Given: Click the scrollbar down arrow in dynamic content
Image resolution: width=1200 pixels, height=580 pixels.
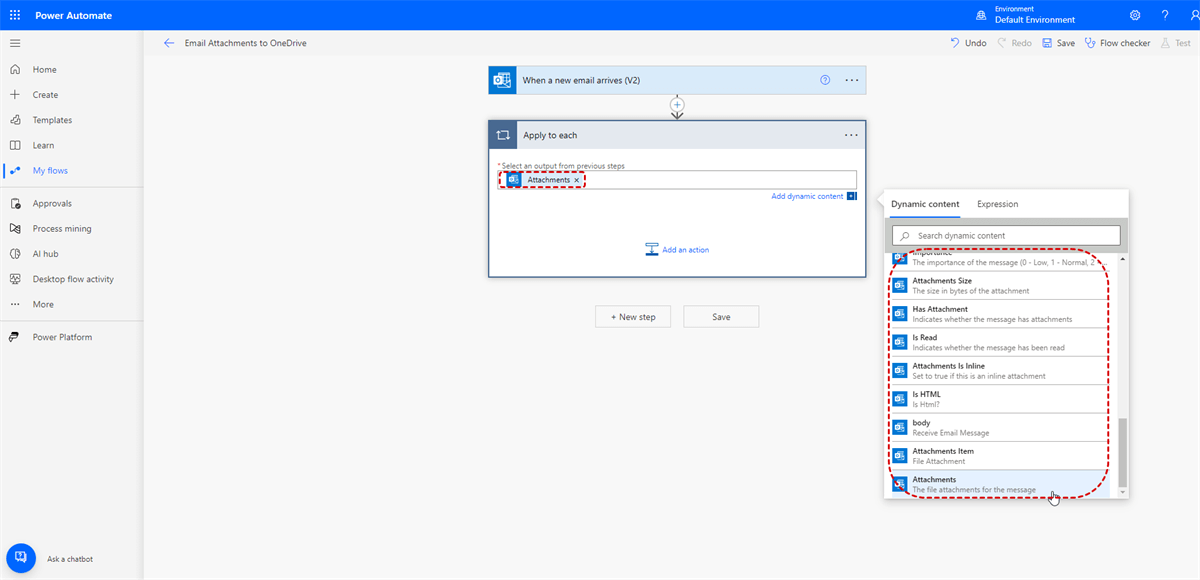Looking at the screenshot, I should (x=1123, y=493).
